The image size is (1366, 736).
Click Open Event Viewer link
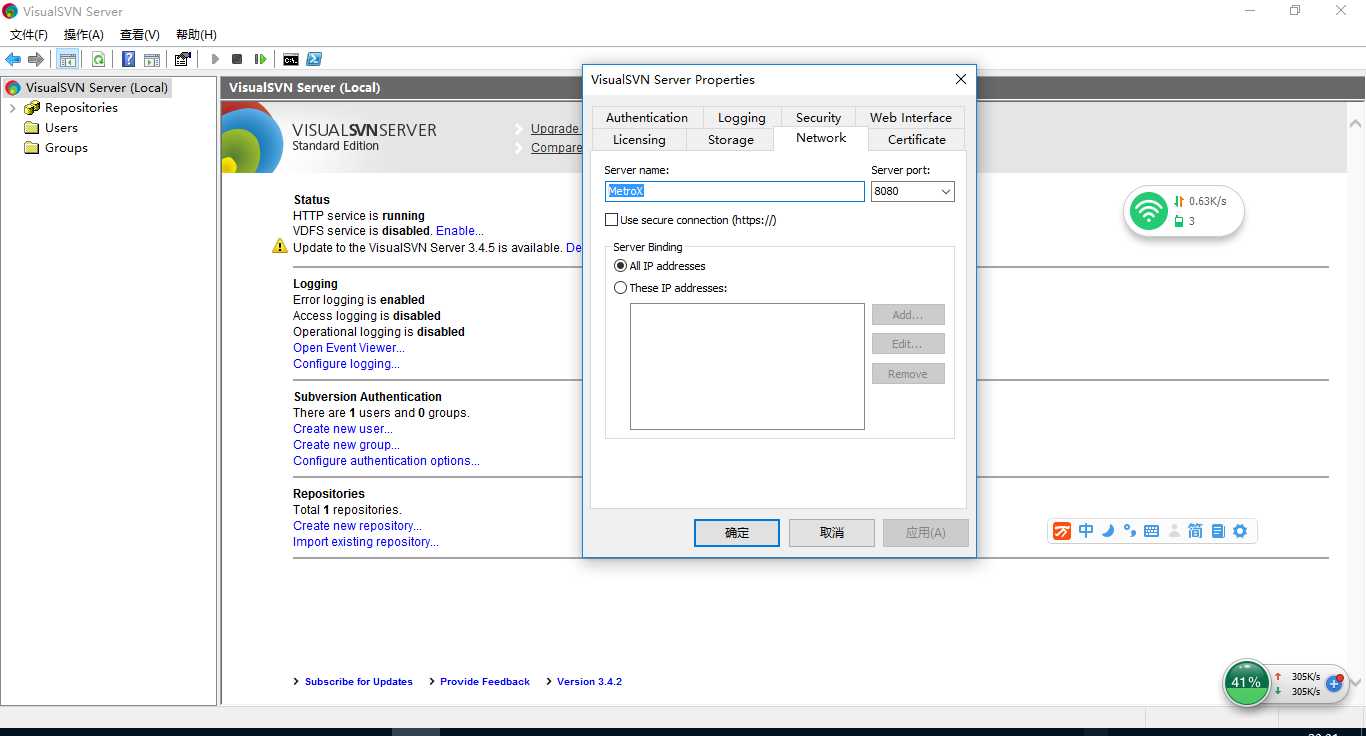click(x=349, y=348)
